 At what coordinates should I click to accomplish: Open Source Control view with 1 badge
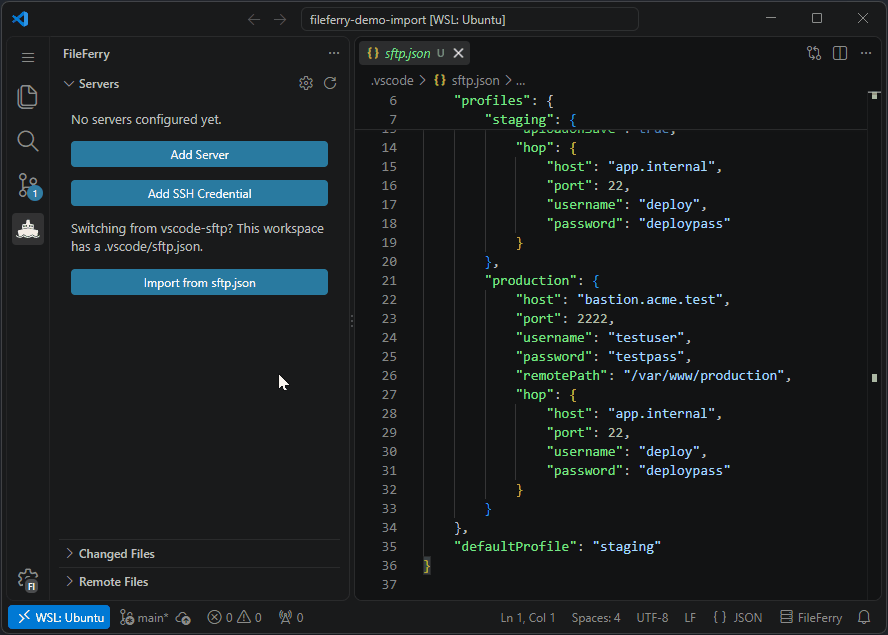tap(28, 185)
